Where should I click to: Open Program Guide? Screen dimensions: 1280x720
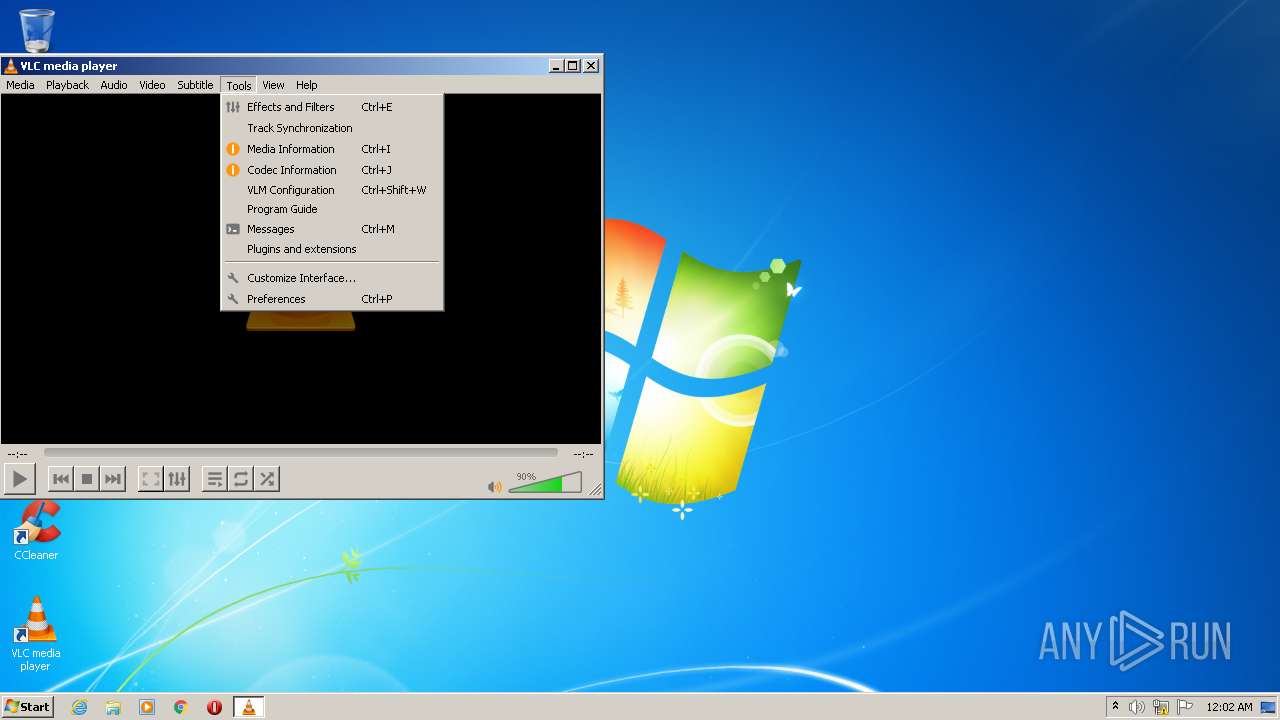point(332,209)
